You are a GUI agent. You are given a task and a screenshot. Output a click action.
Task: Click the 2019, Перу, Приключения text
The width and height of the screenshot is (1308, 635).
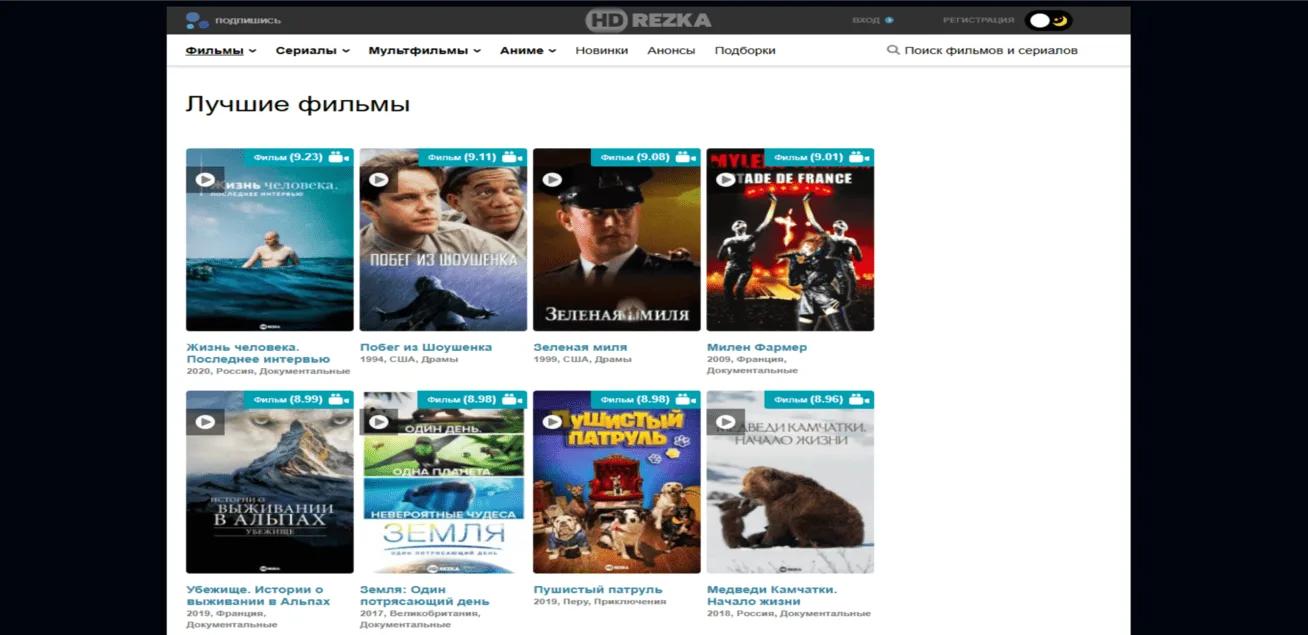pyautogui.click(x=600, y=601)
